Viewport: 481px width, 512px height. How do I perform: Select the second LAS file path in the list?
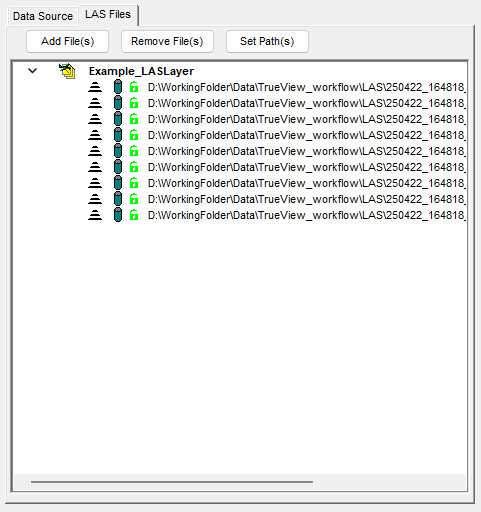[307, 103]
